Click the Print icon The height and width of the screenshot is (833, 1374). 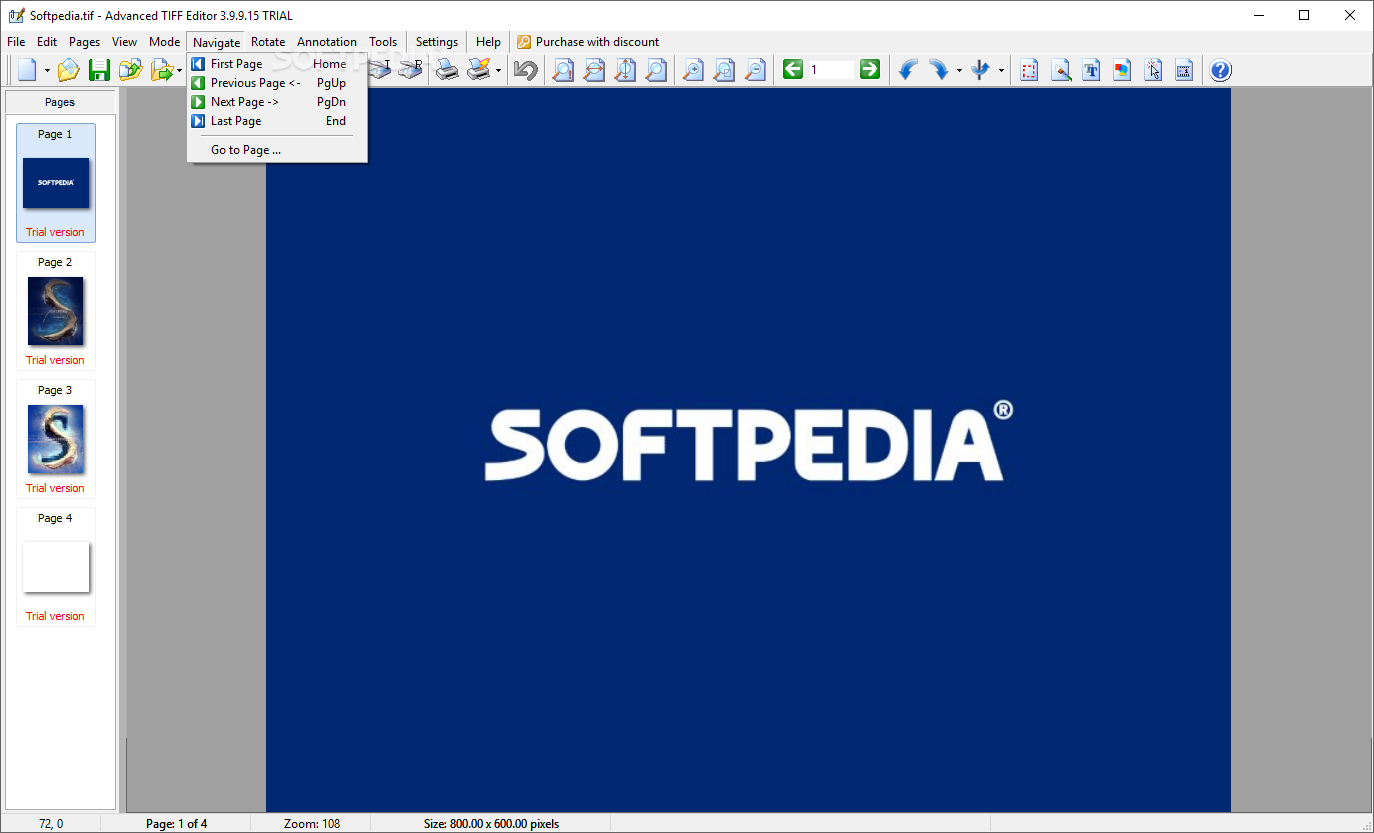(447, 70)
